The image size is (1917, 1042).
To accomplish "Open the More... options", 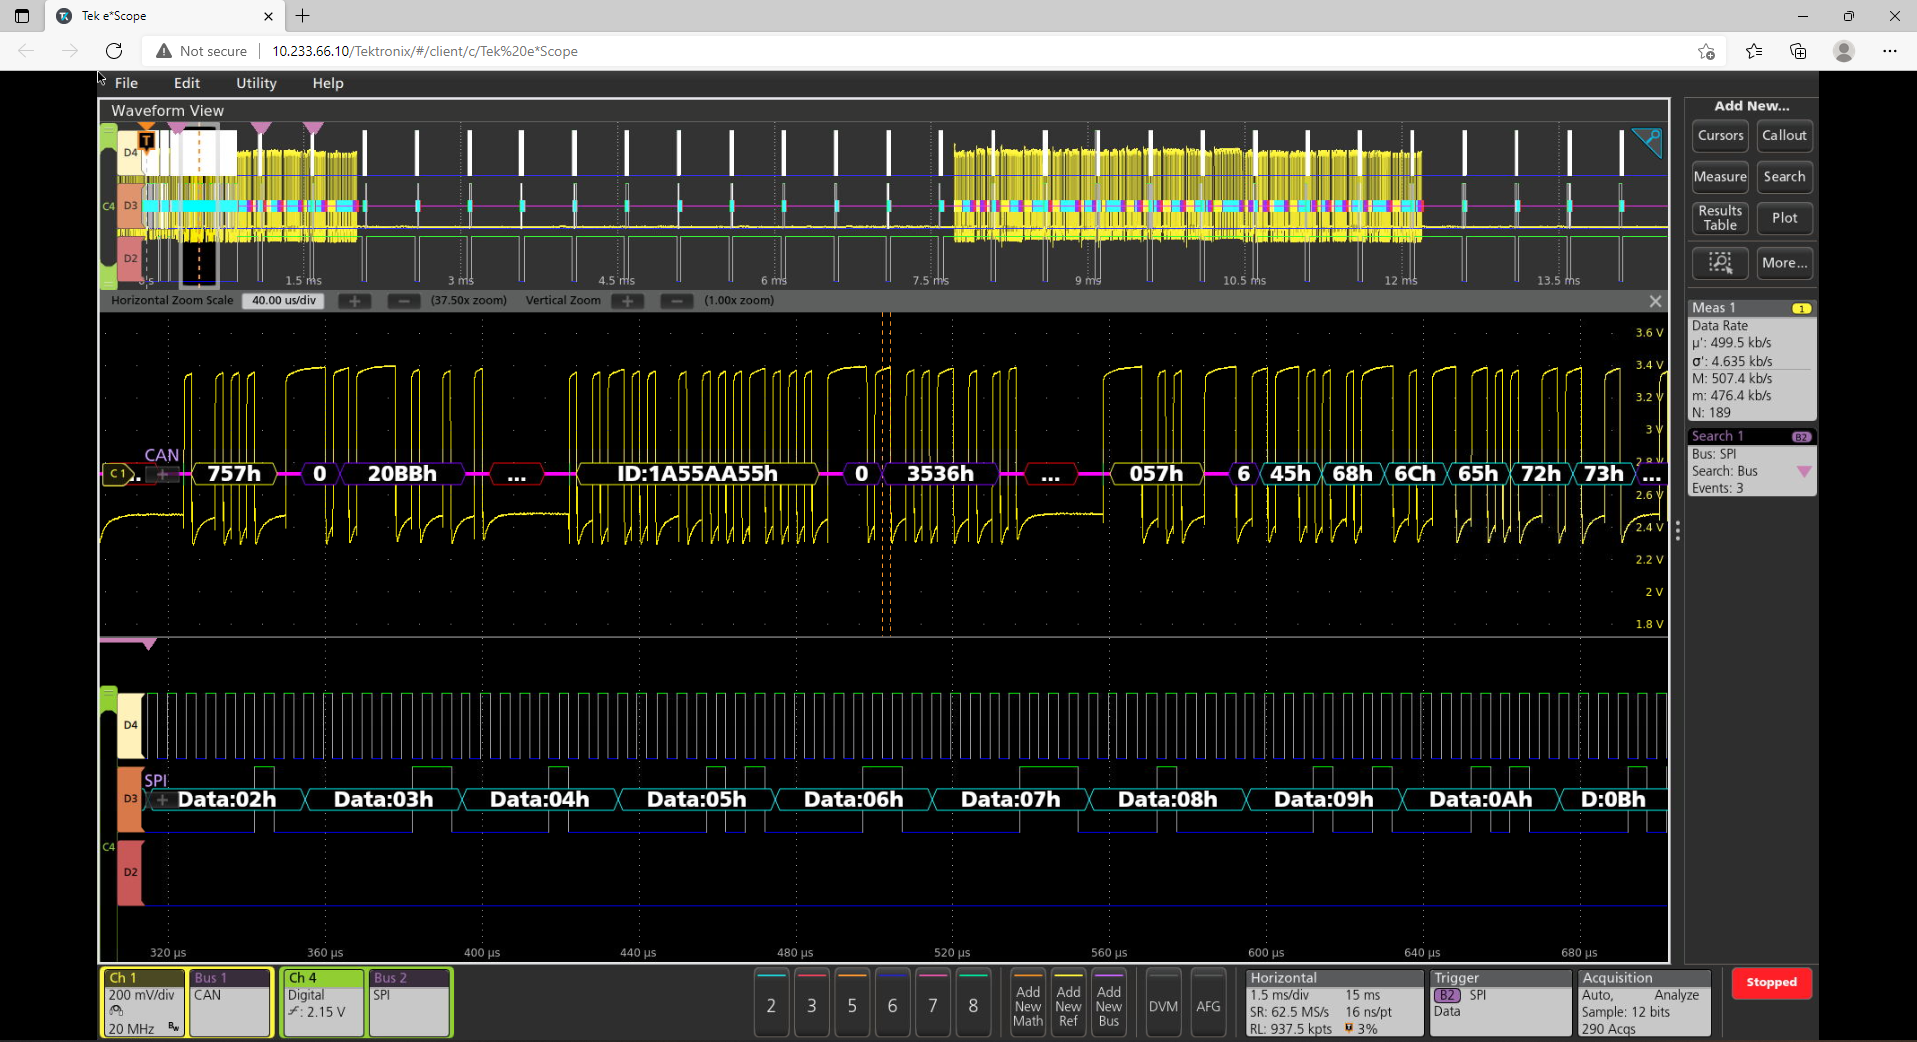I will [x=1784, y=263].
